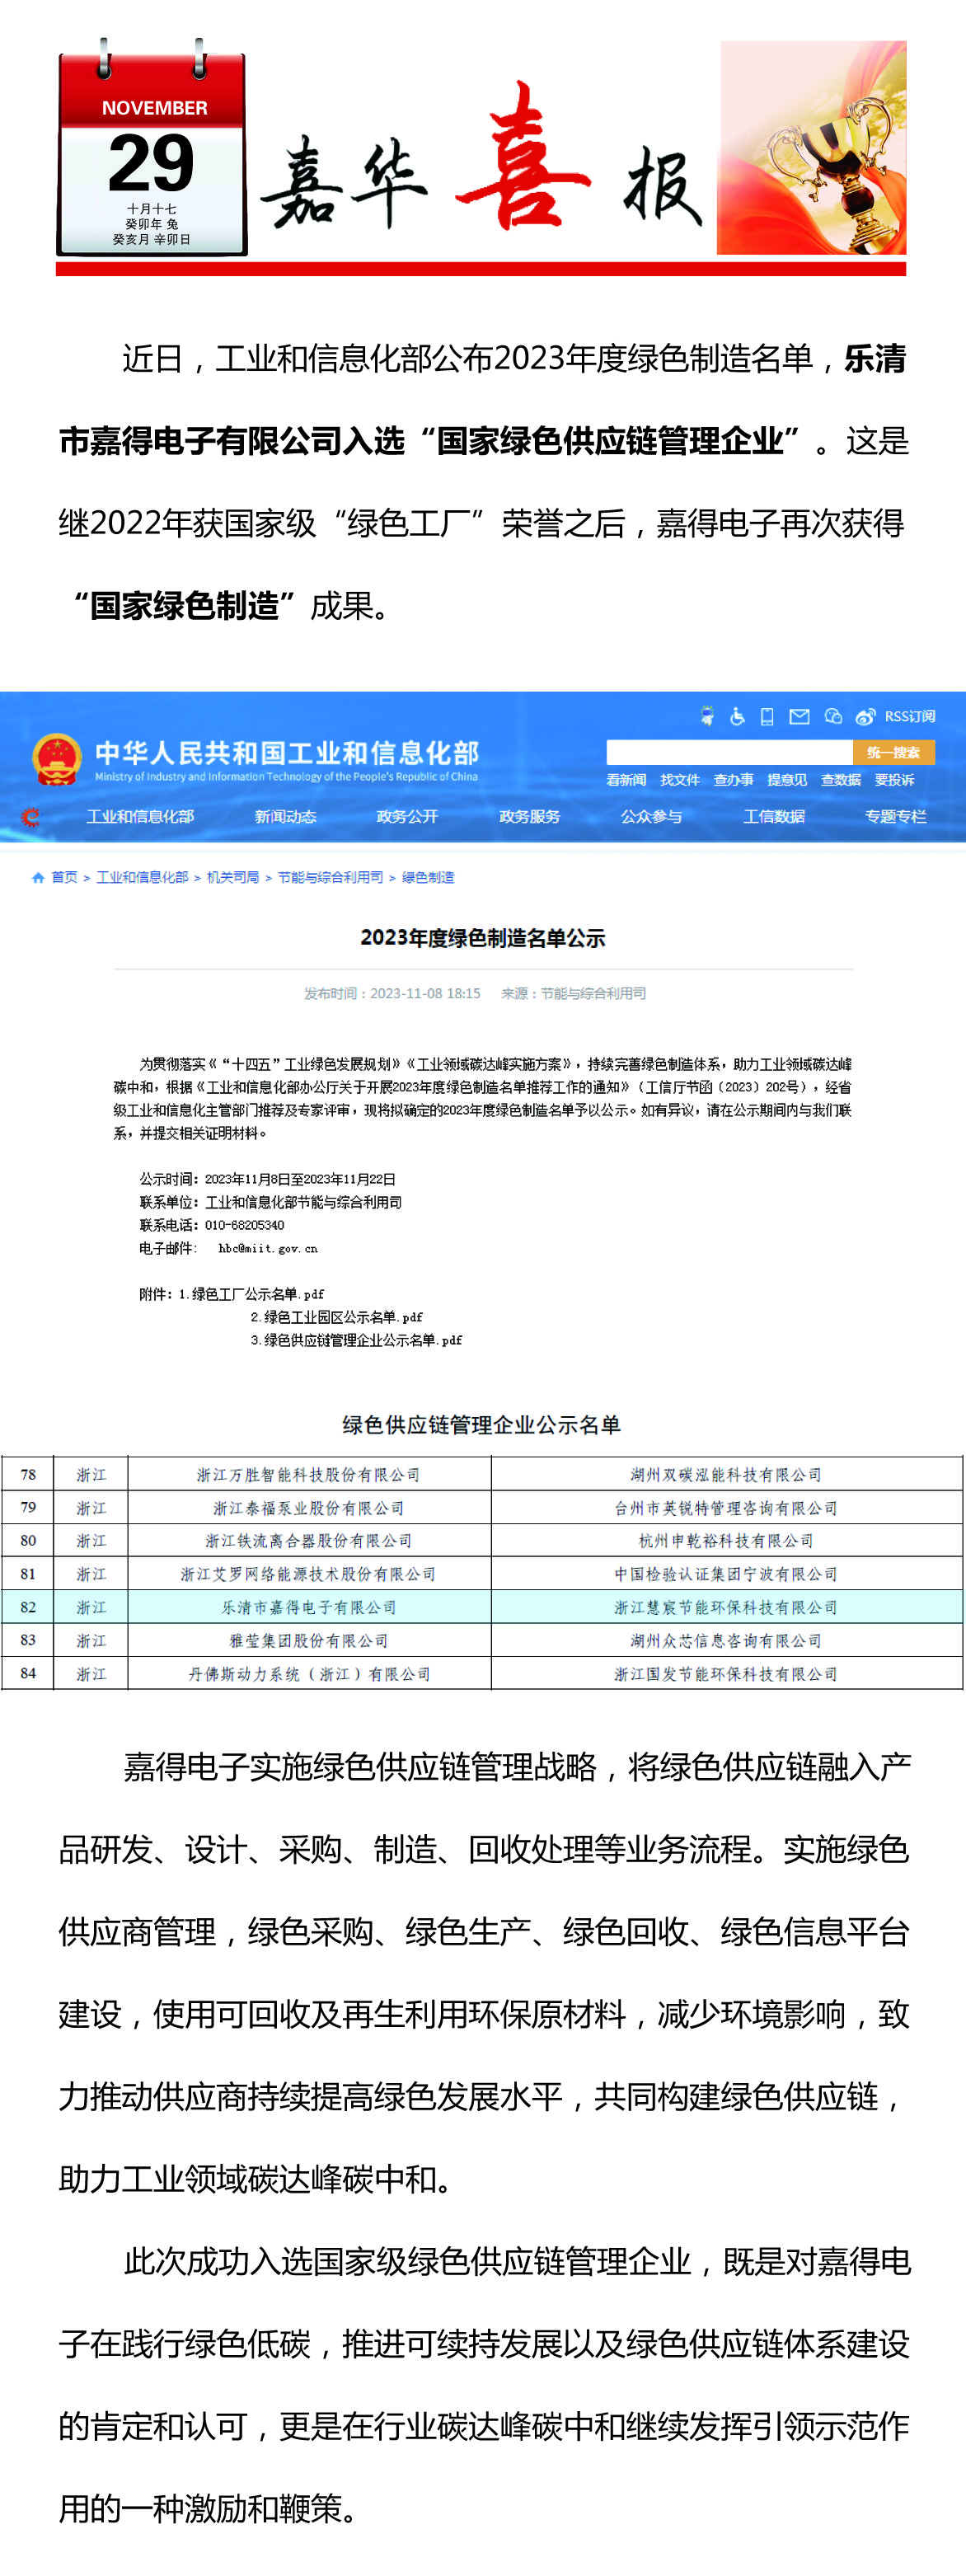This screenshot has height=2576, width=966.
Task: Open the 工业和信息化部 navigation menu
Action: pos(140,817)
